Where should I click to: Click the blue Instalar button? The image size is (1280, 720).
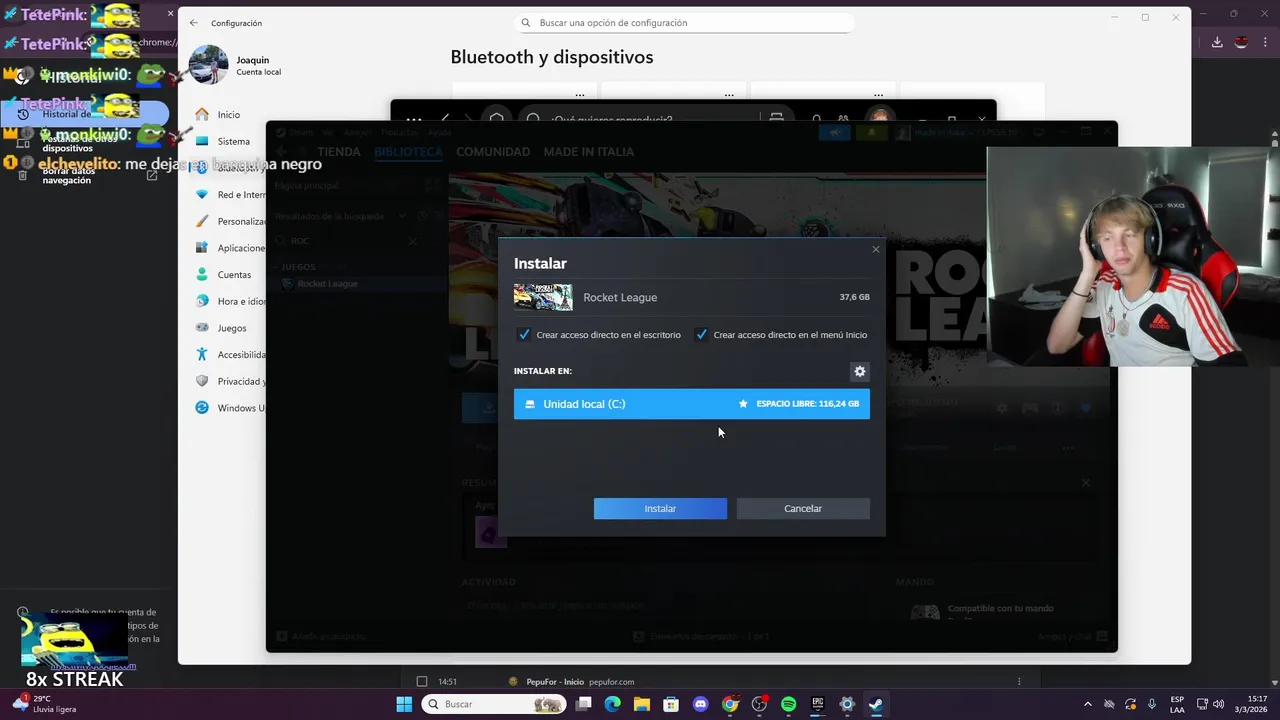[660, 508]
